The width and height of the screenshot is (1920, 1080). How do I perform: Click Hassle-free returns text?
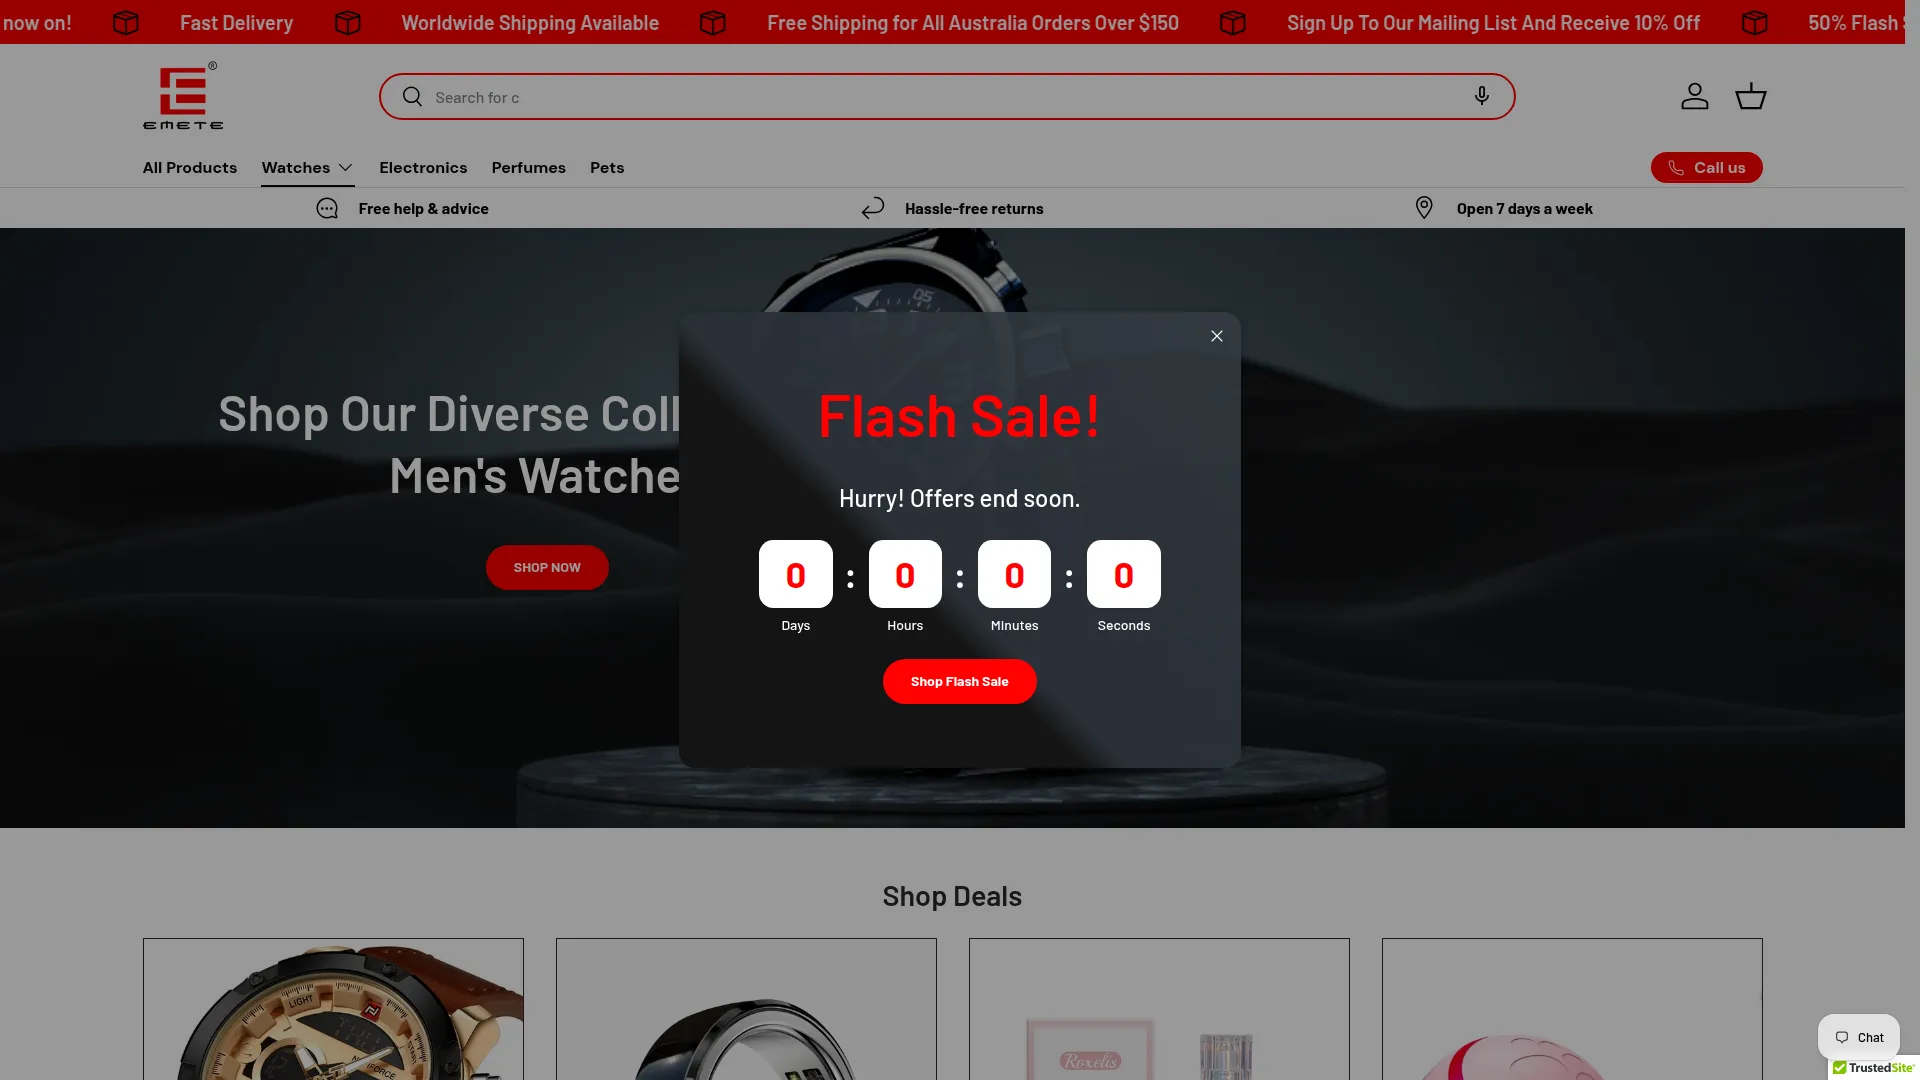click(x=973, y=208)
